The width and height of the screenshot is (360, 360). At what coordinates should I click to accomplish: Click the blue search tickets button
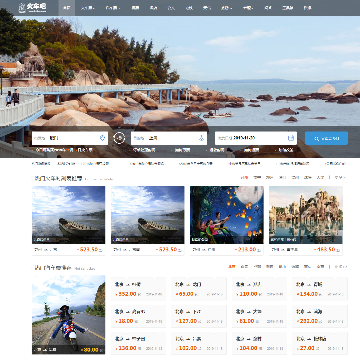click(326, 138)
